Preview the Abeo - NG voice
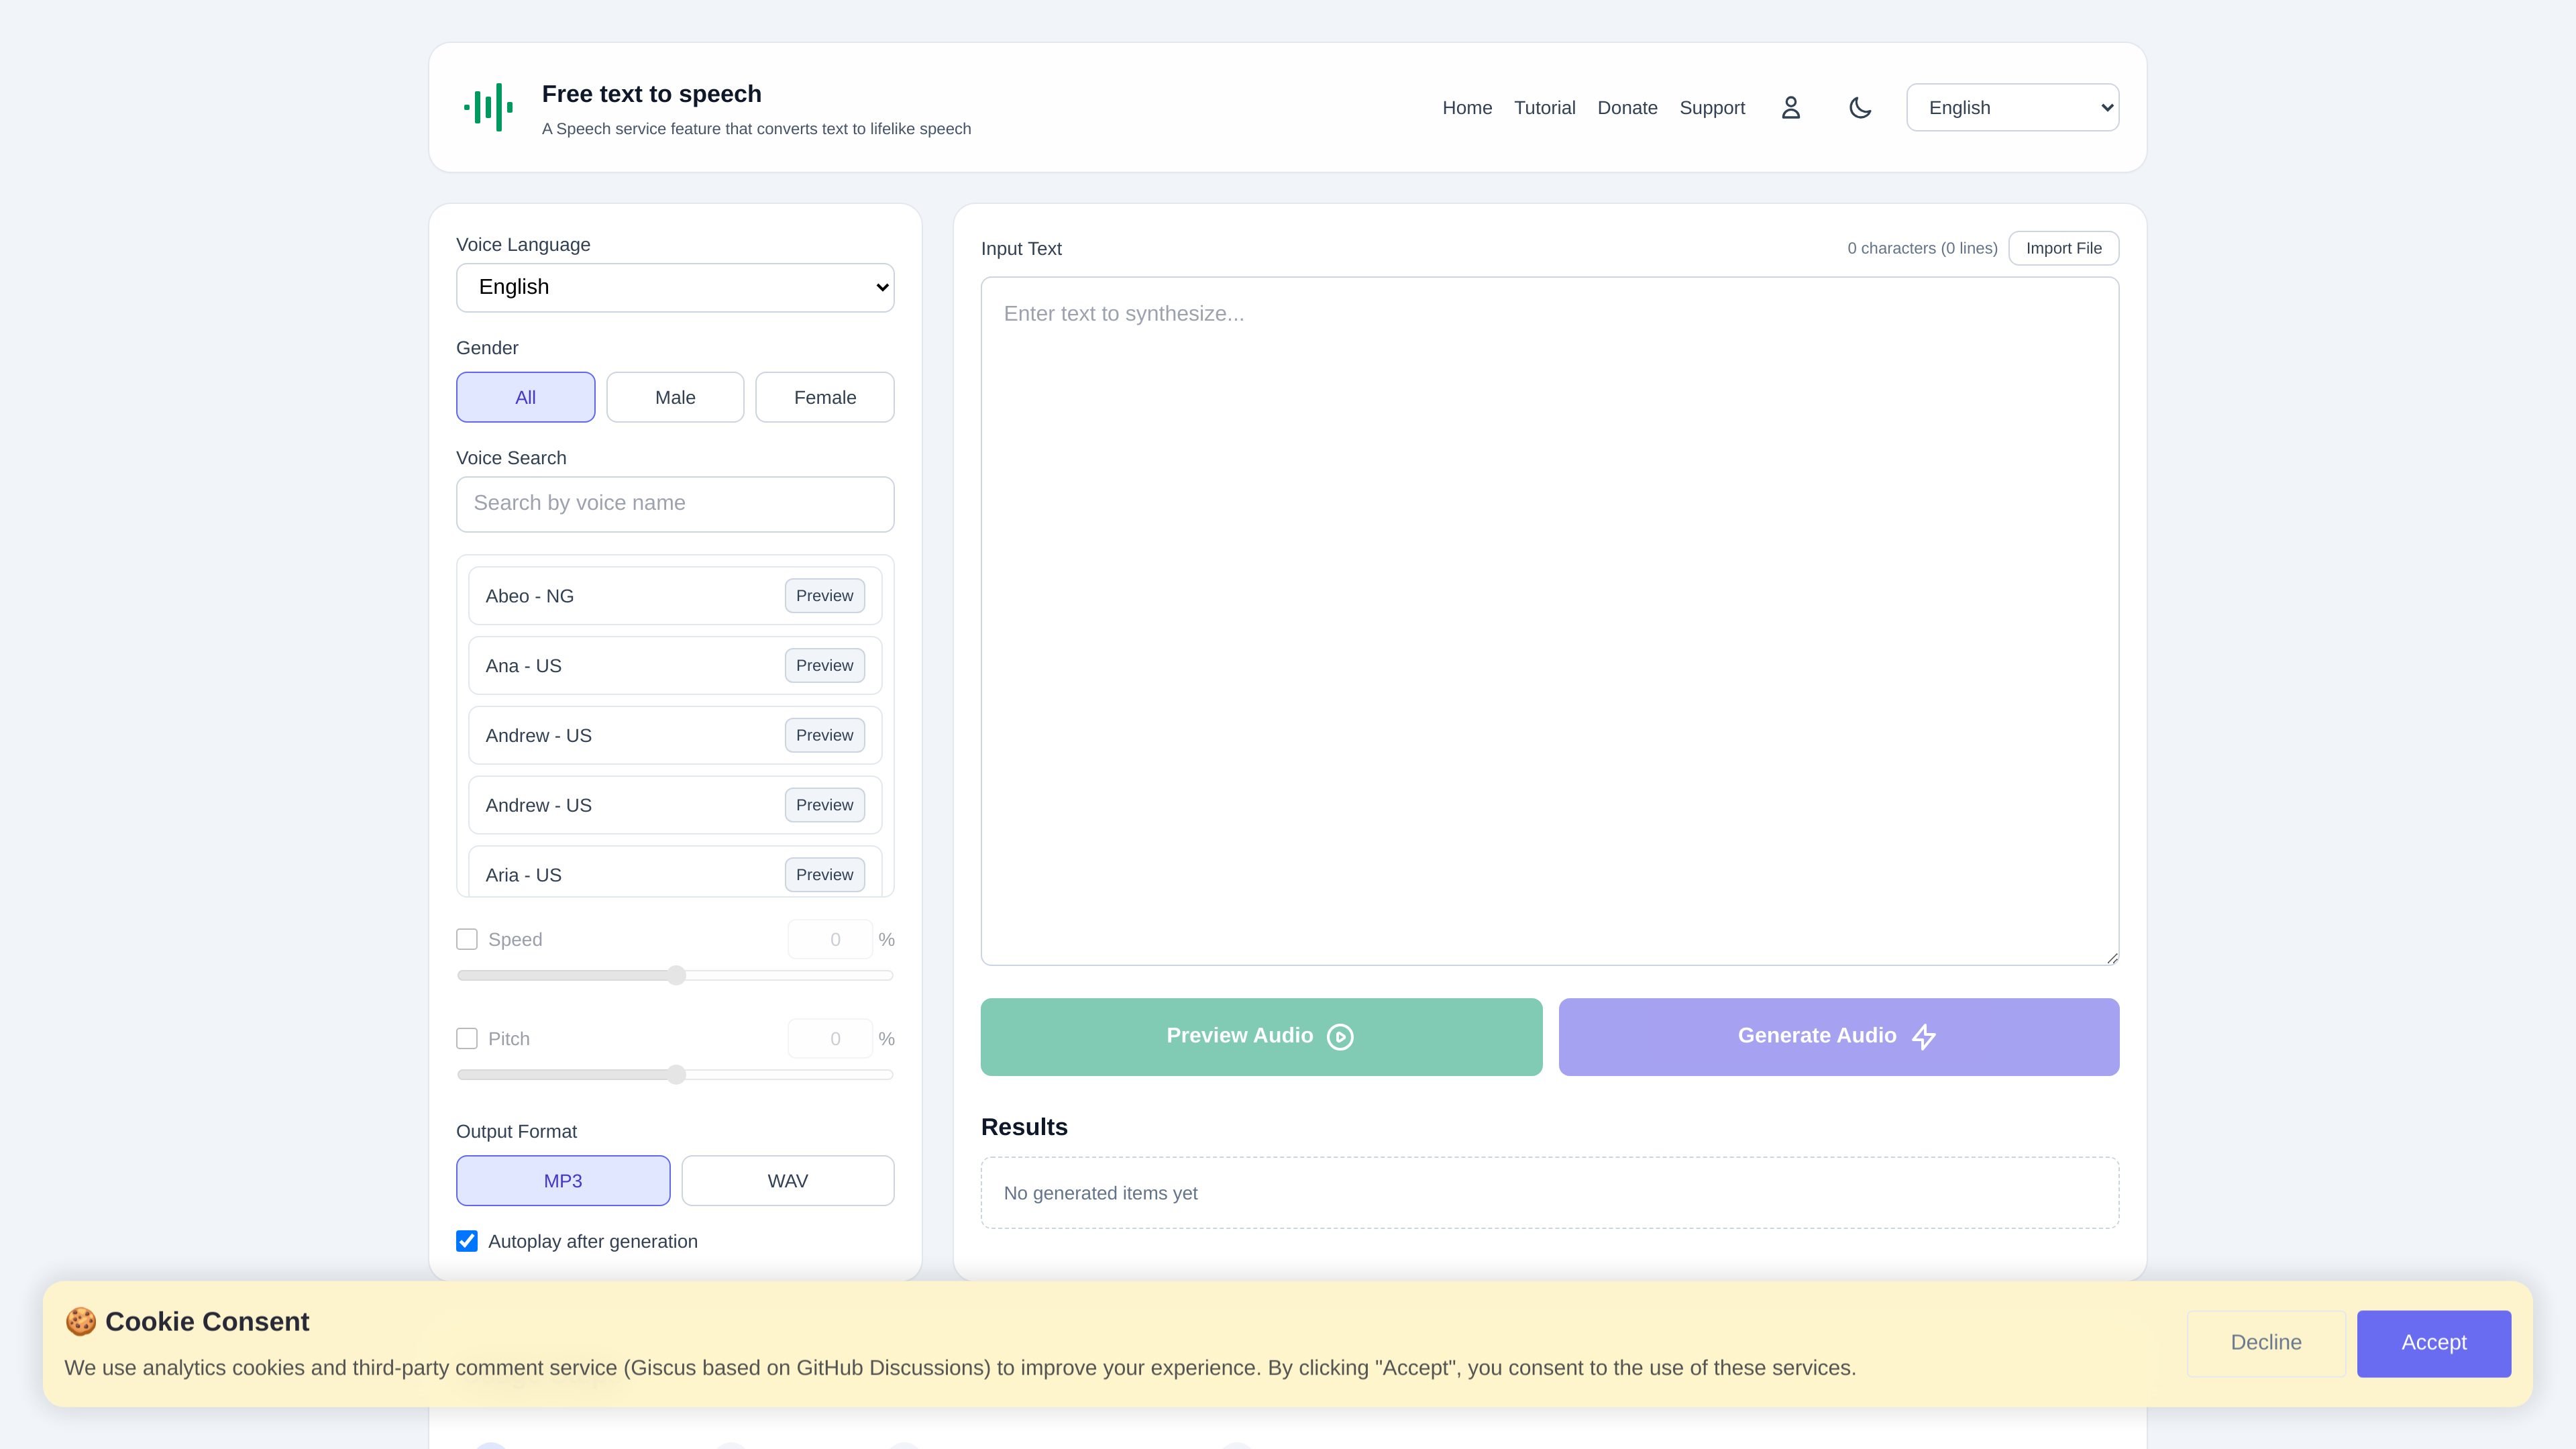 pos(824,595)
